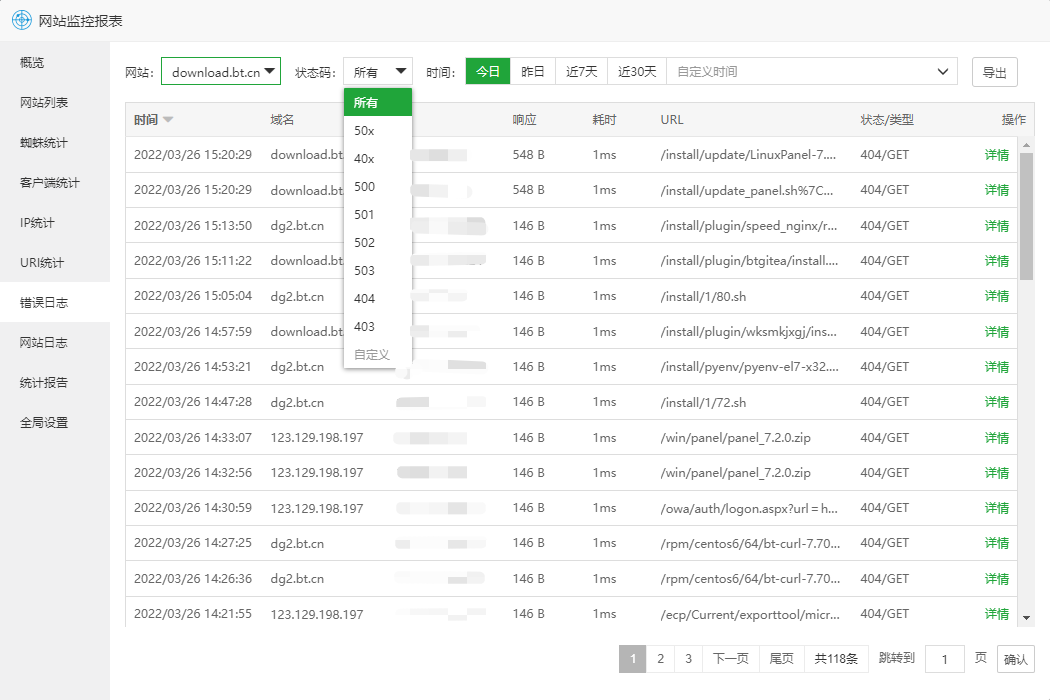
Task: Click 下一页 next page button
Action: (x=731, y=659)
